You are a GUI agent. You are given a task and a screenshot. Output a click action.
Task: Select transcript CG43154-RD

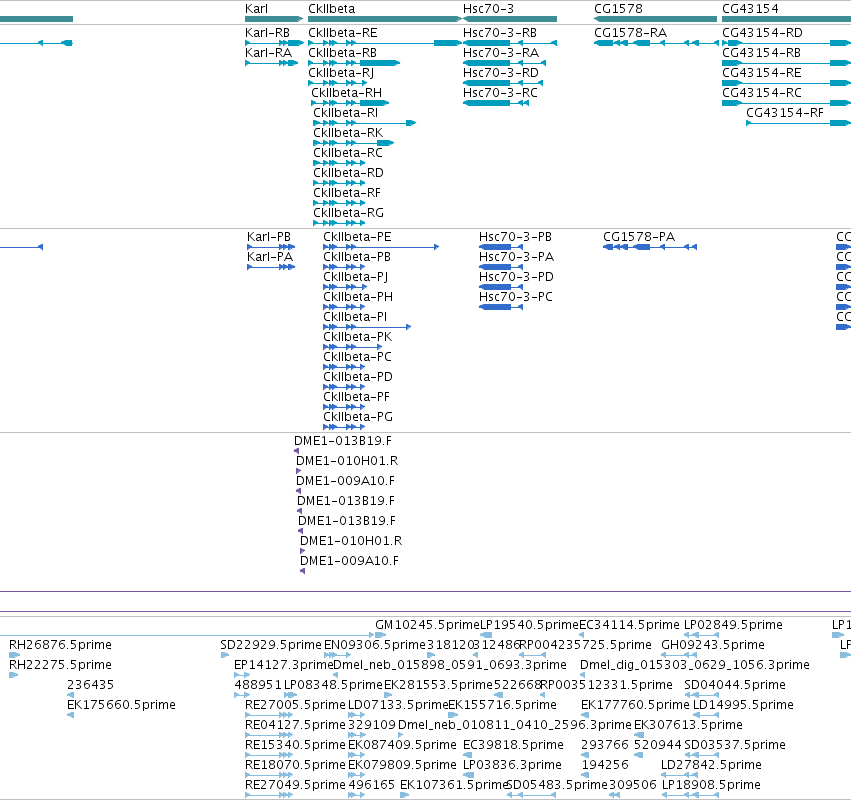coord(762,33)
